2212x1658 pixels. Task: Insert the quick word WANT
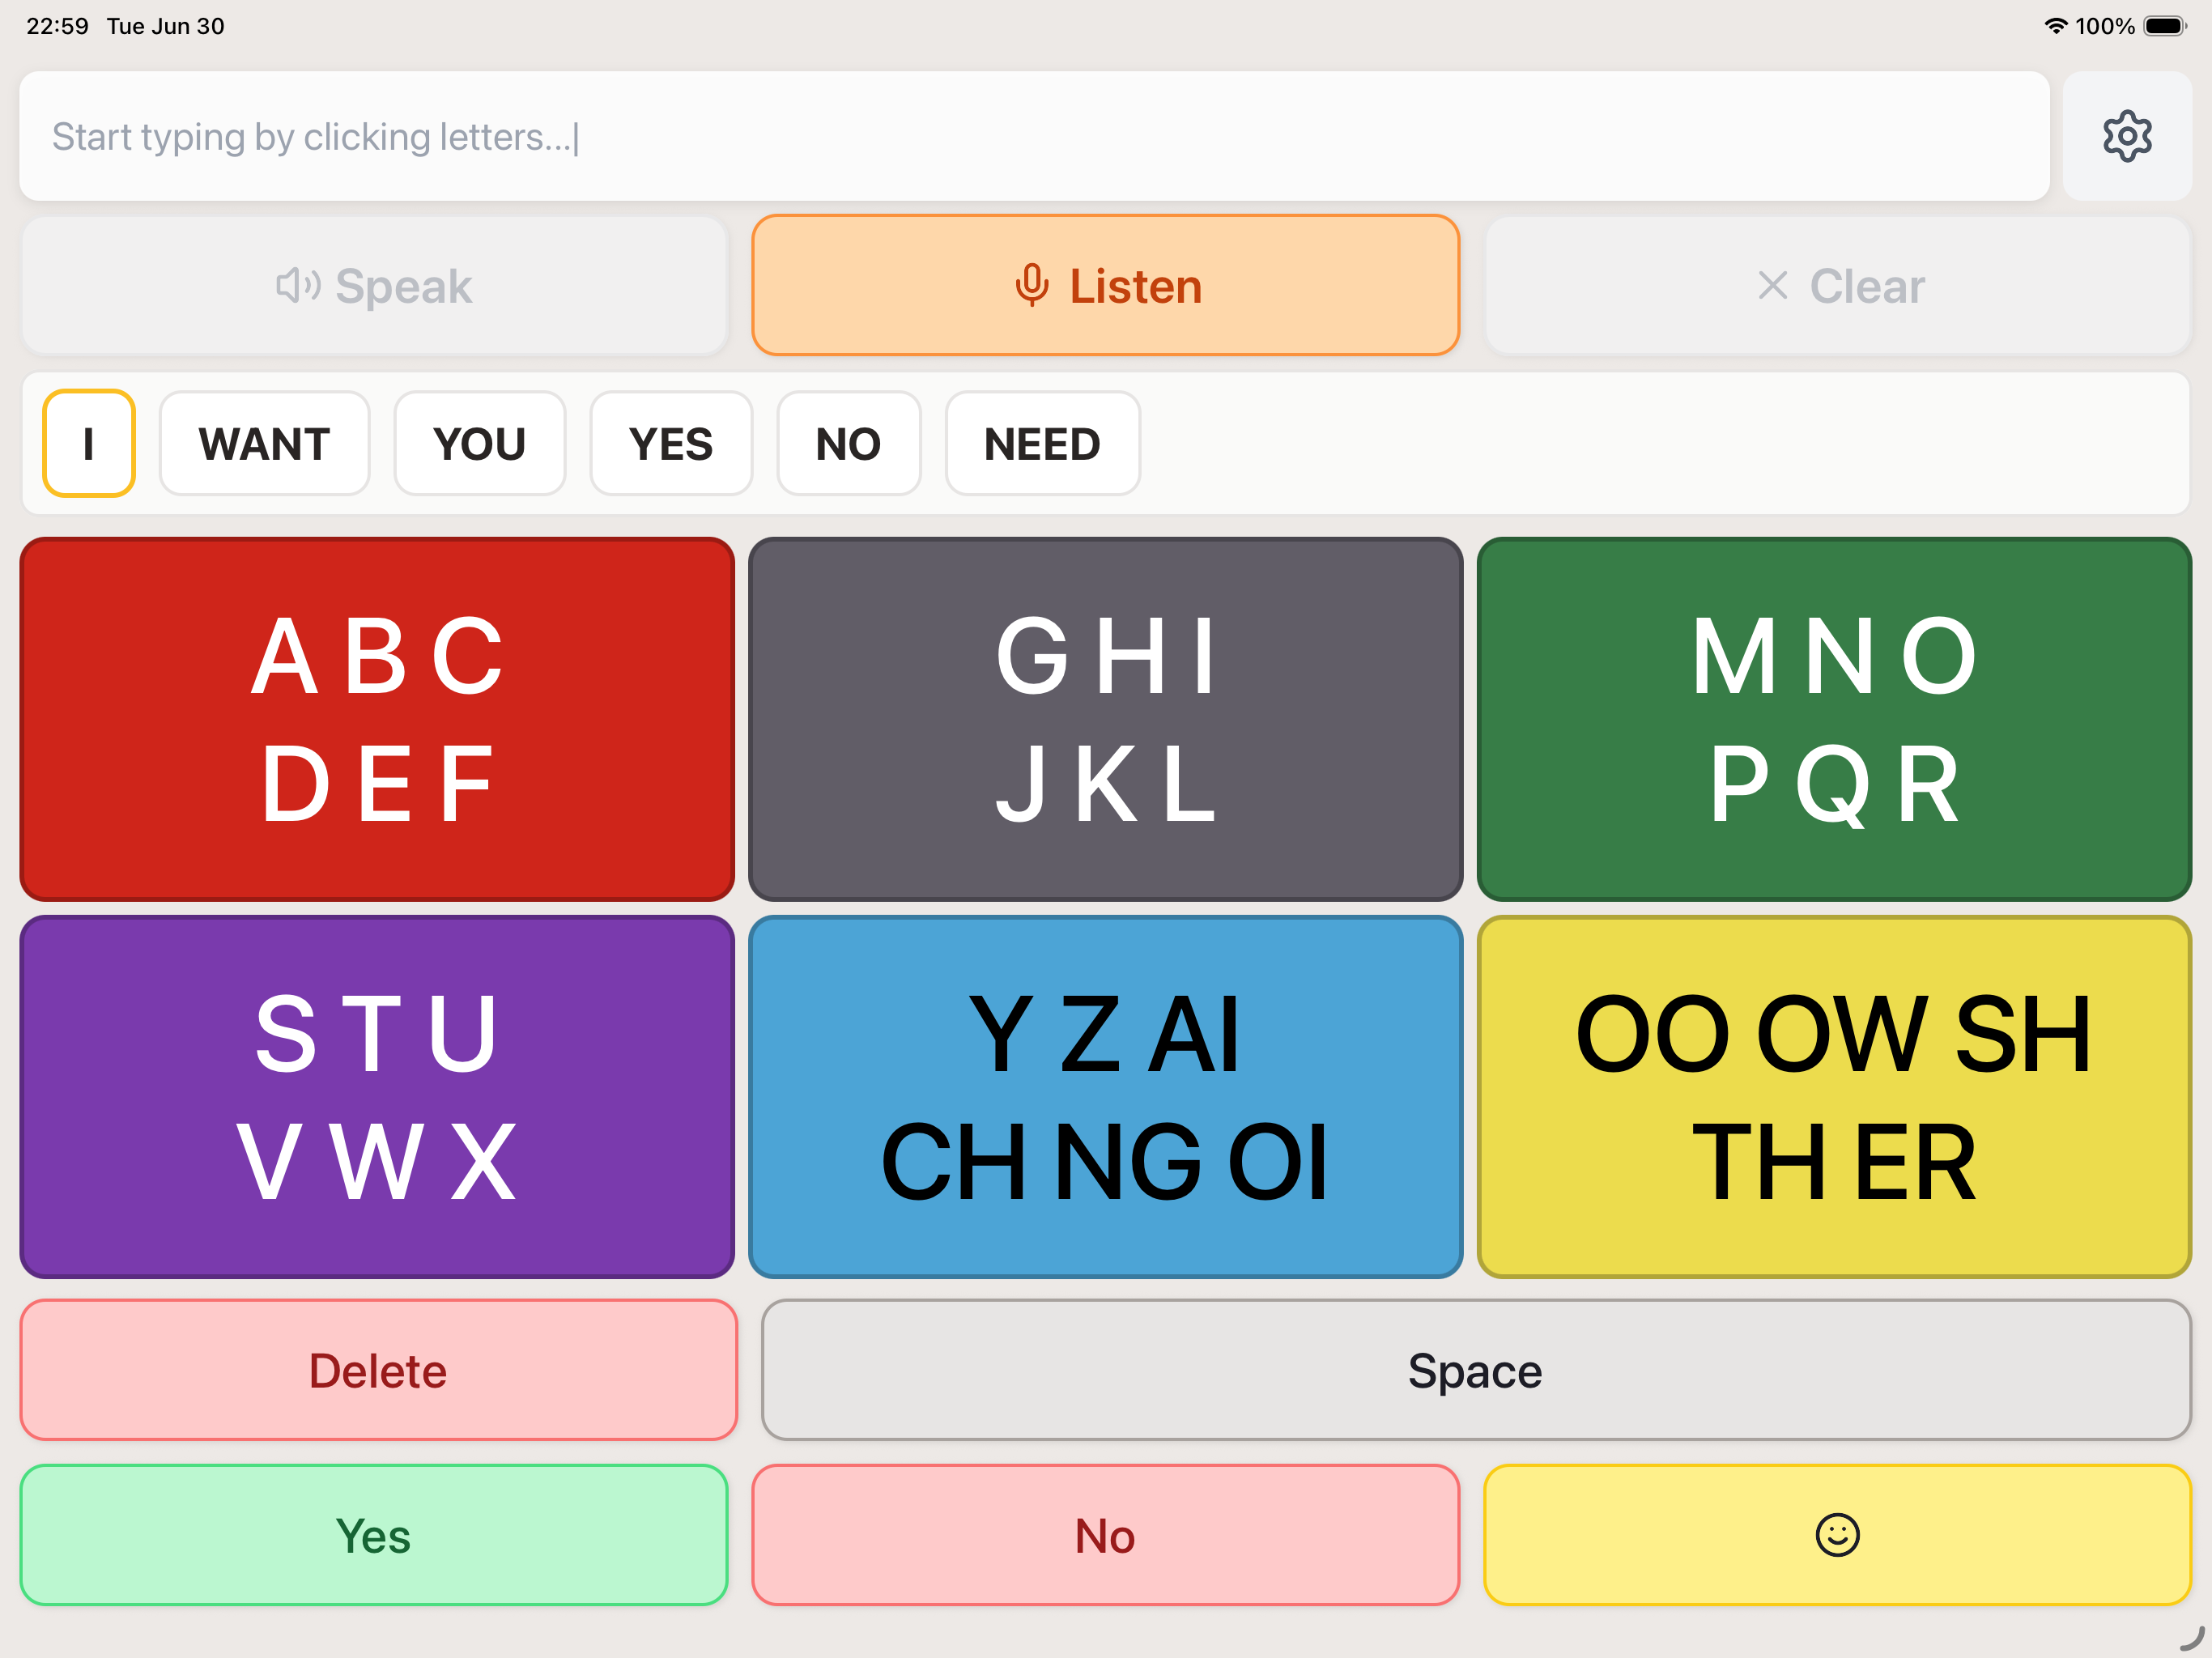click(x=264, y=443)
